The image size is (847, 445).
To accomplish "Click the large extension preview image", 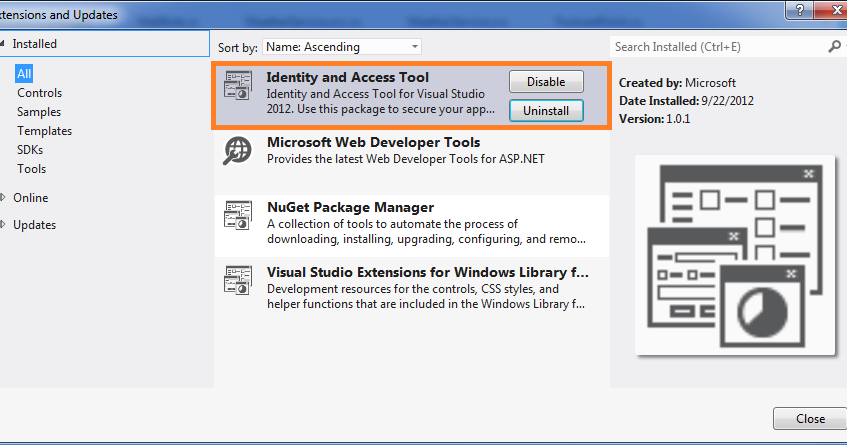I will coord(735,255).
